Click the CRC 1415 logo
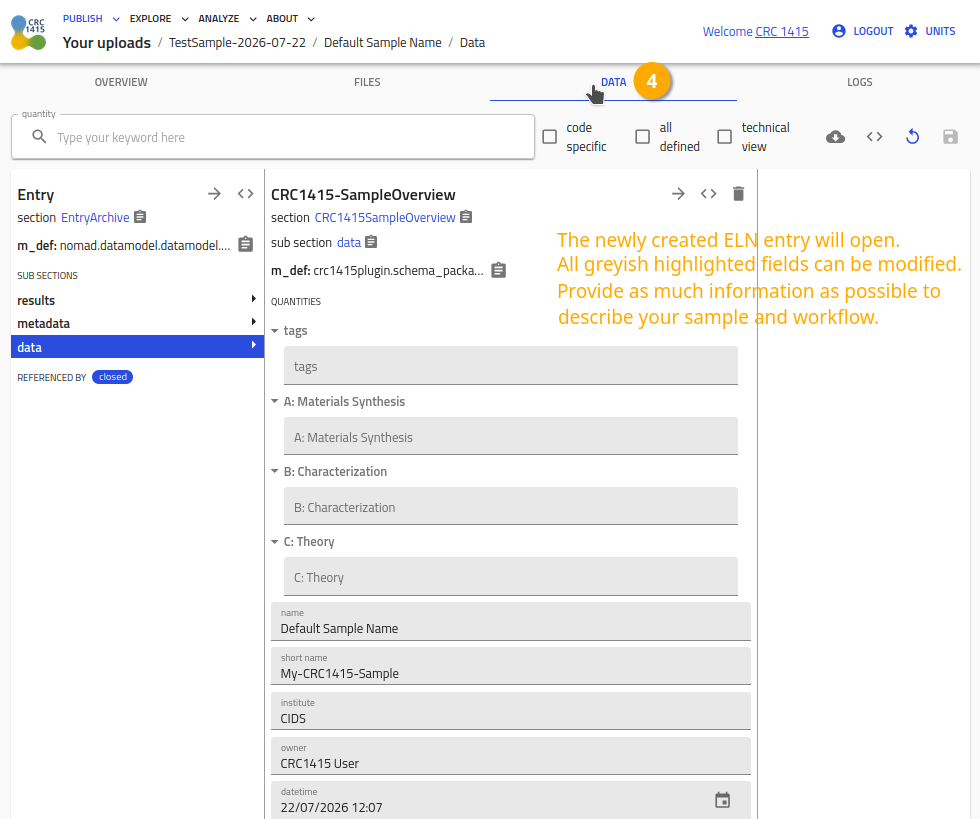Image resolution: width=980 pixels, height=819 pixels. pyautogui.click(x=29, y=33)
